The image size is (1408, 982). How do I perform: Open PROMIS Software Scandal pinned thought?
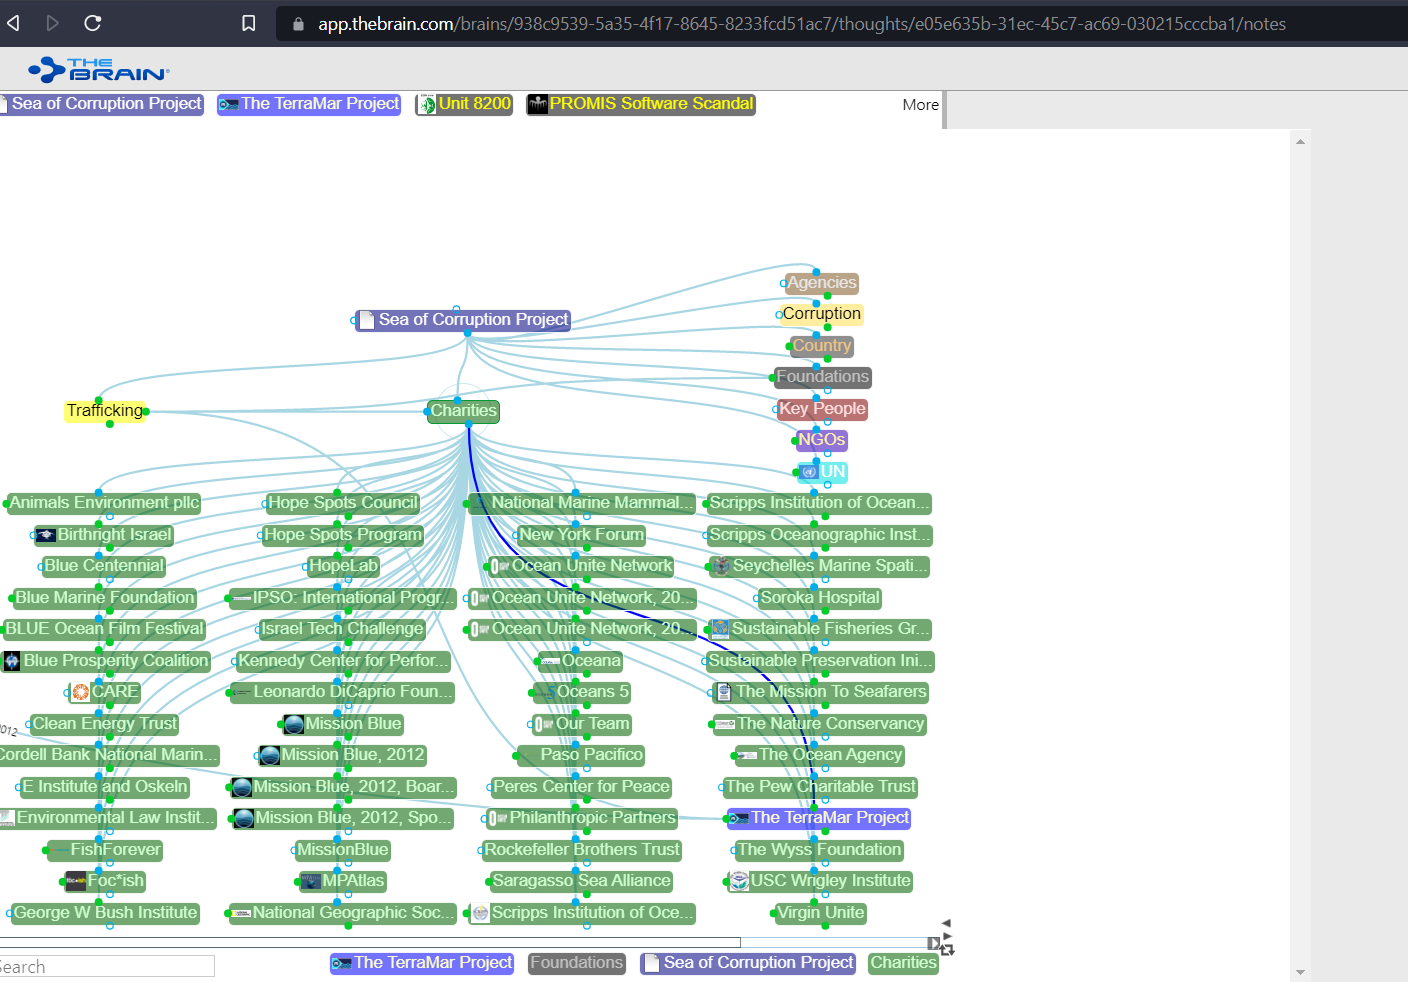(641, 104)
